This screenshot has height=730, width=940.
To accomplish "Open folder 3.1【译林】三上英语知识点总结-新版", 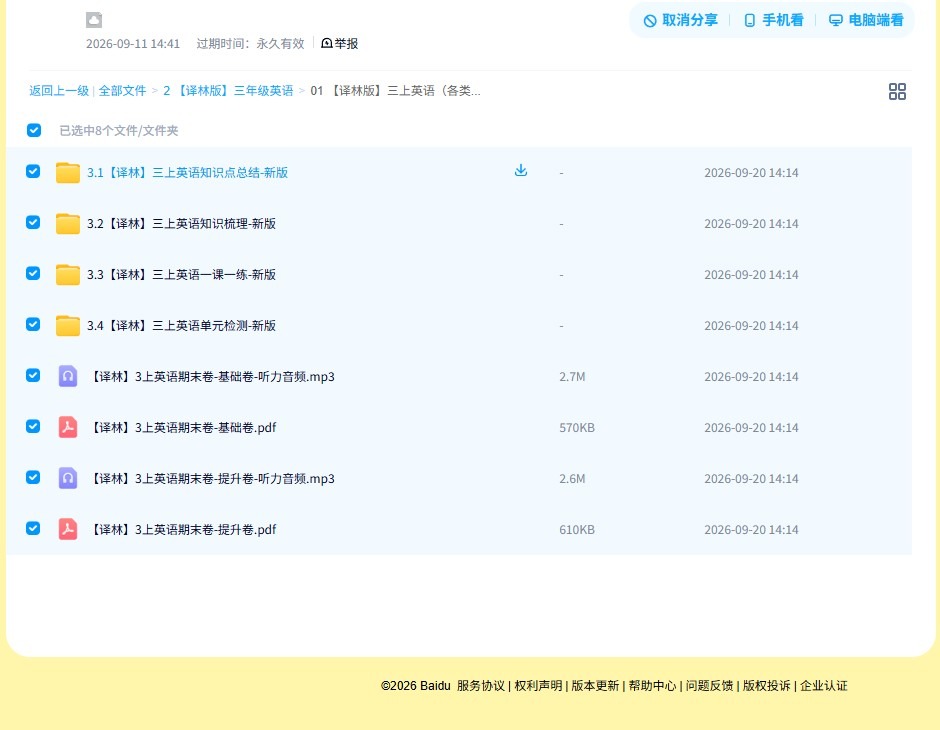I will tap(187, 173).
